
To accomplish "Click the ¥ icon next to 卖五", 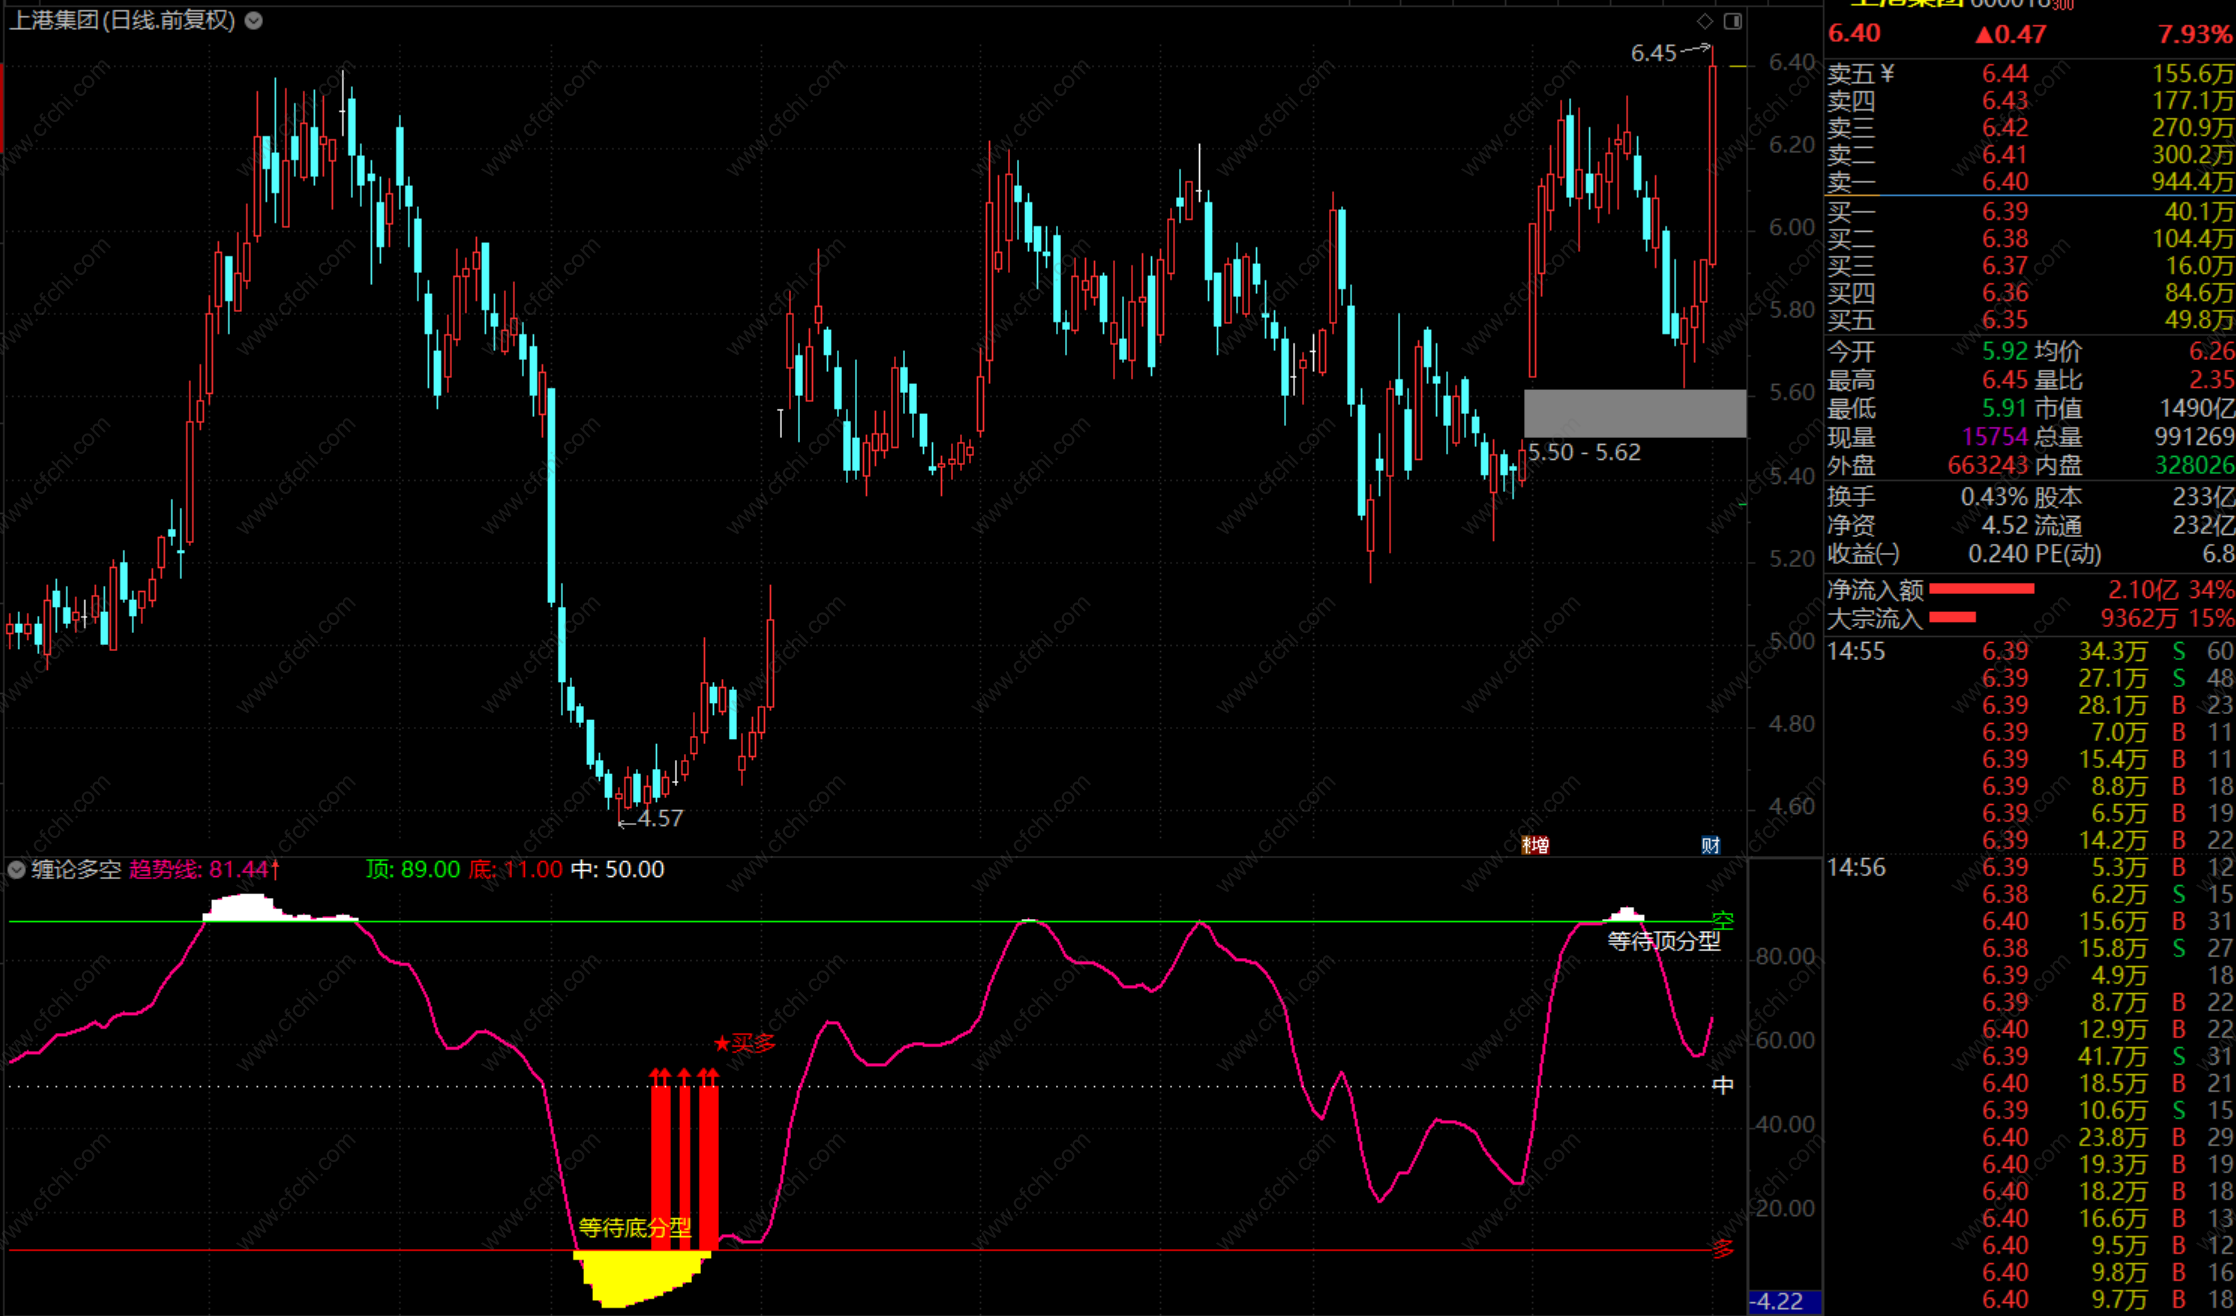I will (x=1887, y=73).
